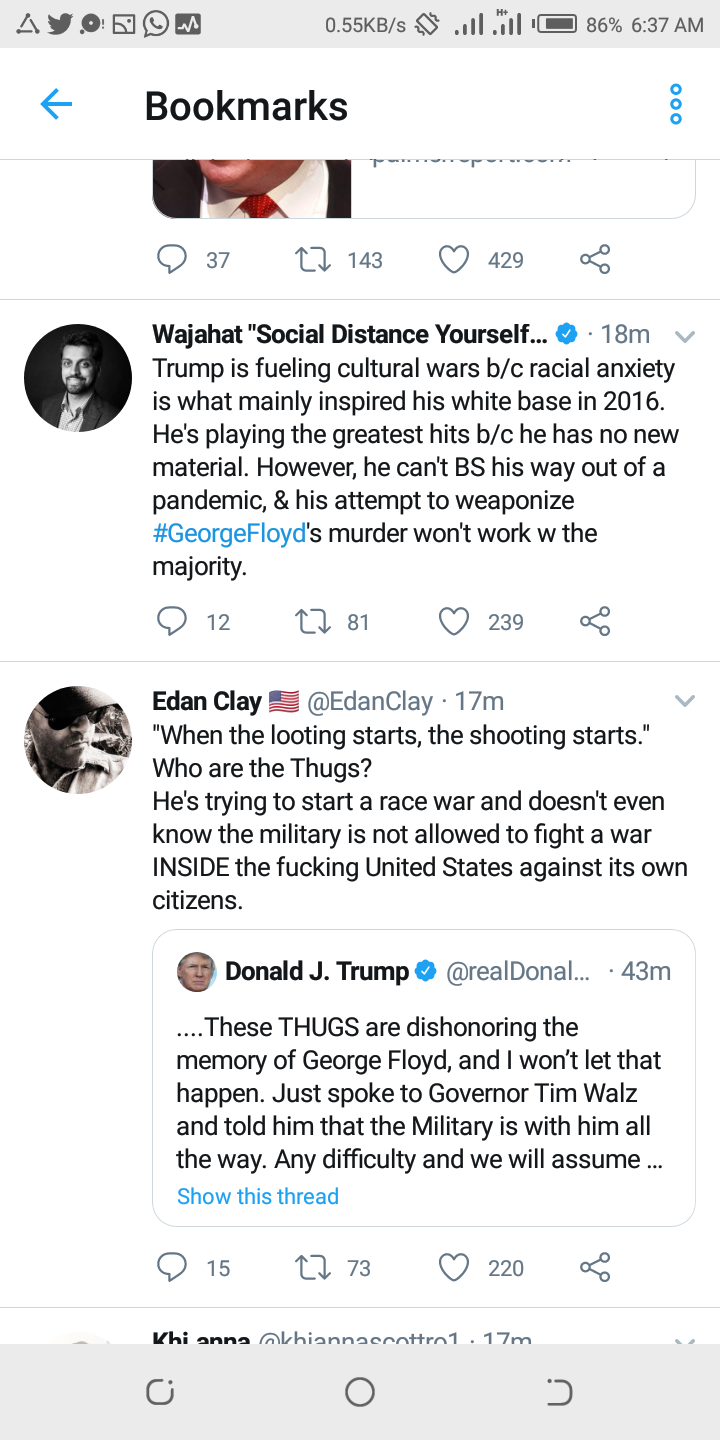Share Wajahat's tweet via share icon
The height and width of the screenshot is (1440, 720).
pos(595,622)
